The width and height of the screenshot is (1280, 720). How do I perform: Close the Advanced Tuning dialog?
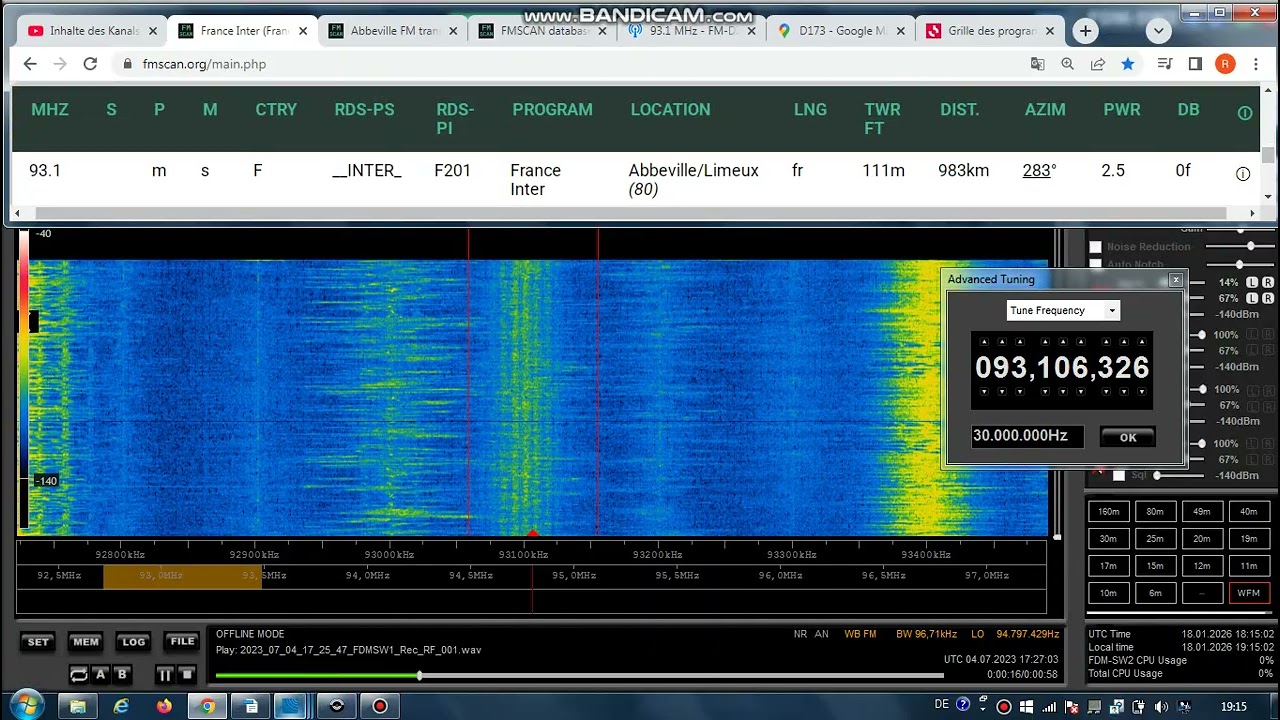pos(1176,280)
